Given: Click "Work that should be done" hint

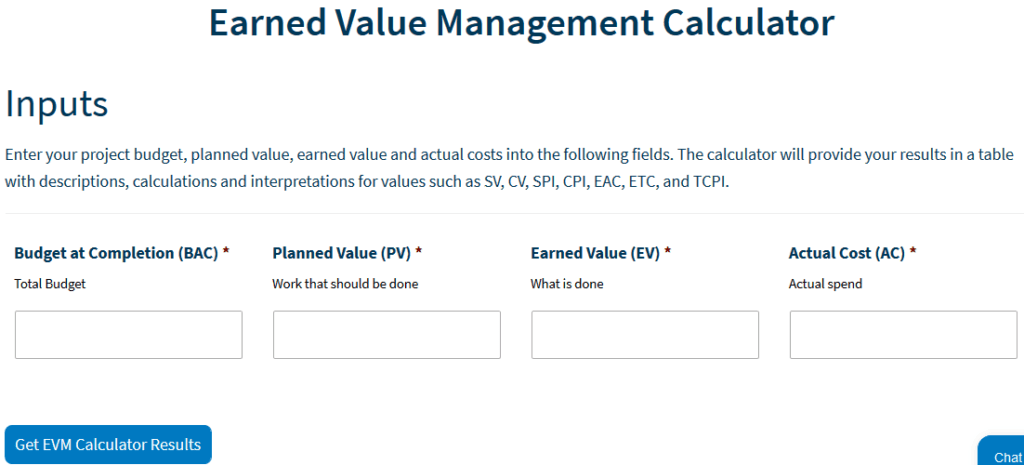Looking at the screenshot, I should pos(345,284).
